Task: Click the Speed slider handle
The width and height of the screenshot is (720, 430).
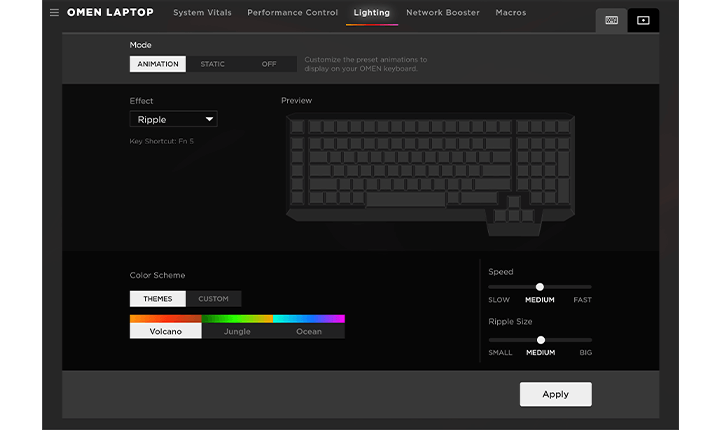Action: (540, 287)
